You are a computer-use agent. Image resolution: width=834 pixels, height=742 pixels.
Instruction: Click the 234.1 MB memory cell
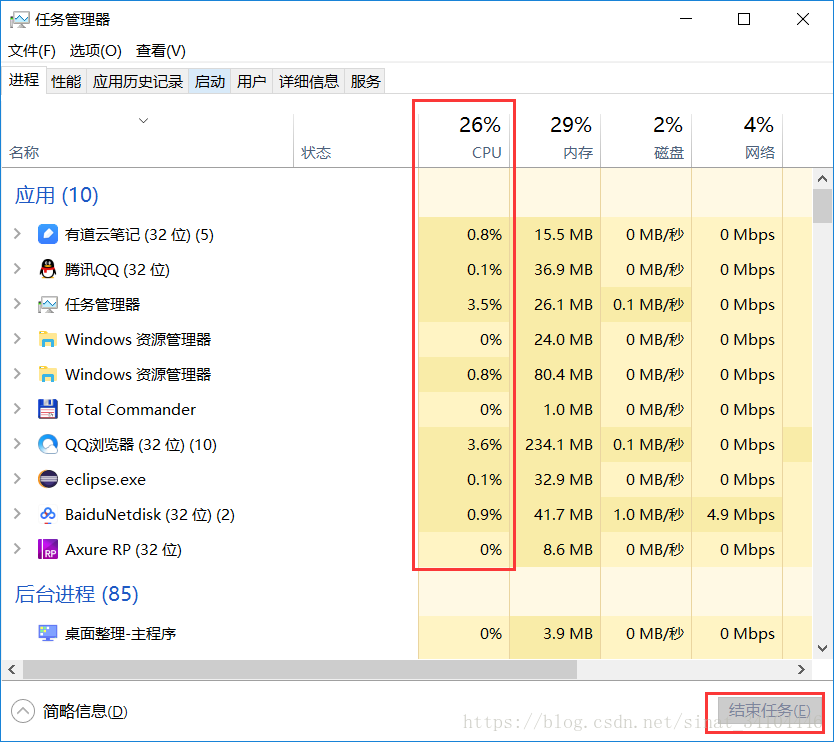pos(555,444)
